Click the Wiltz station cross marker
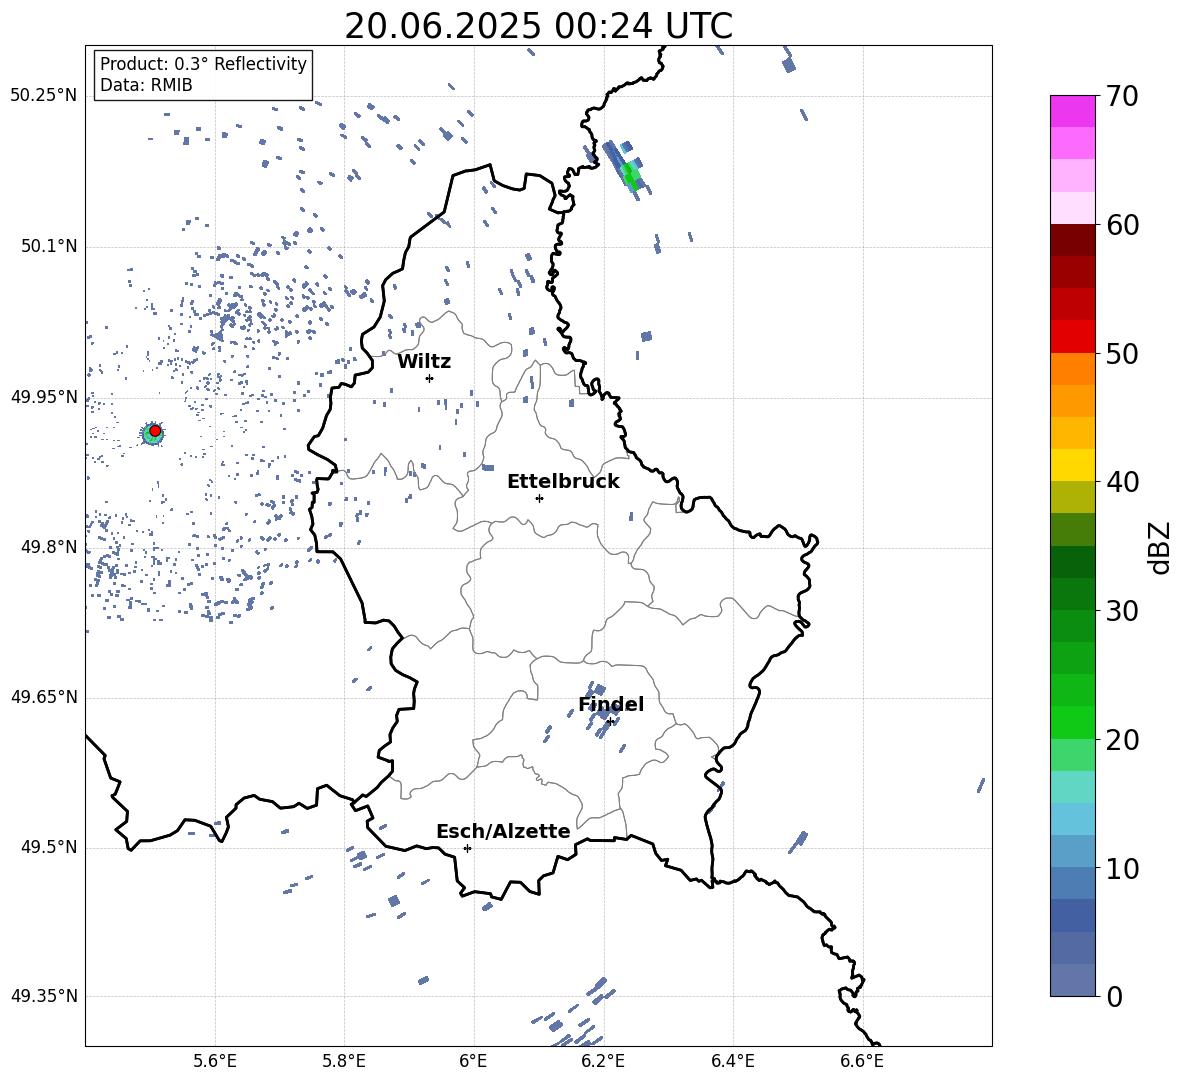Viewport: 1184px width, 1081px height. click(x=429, y=378)
